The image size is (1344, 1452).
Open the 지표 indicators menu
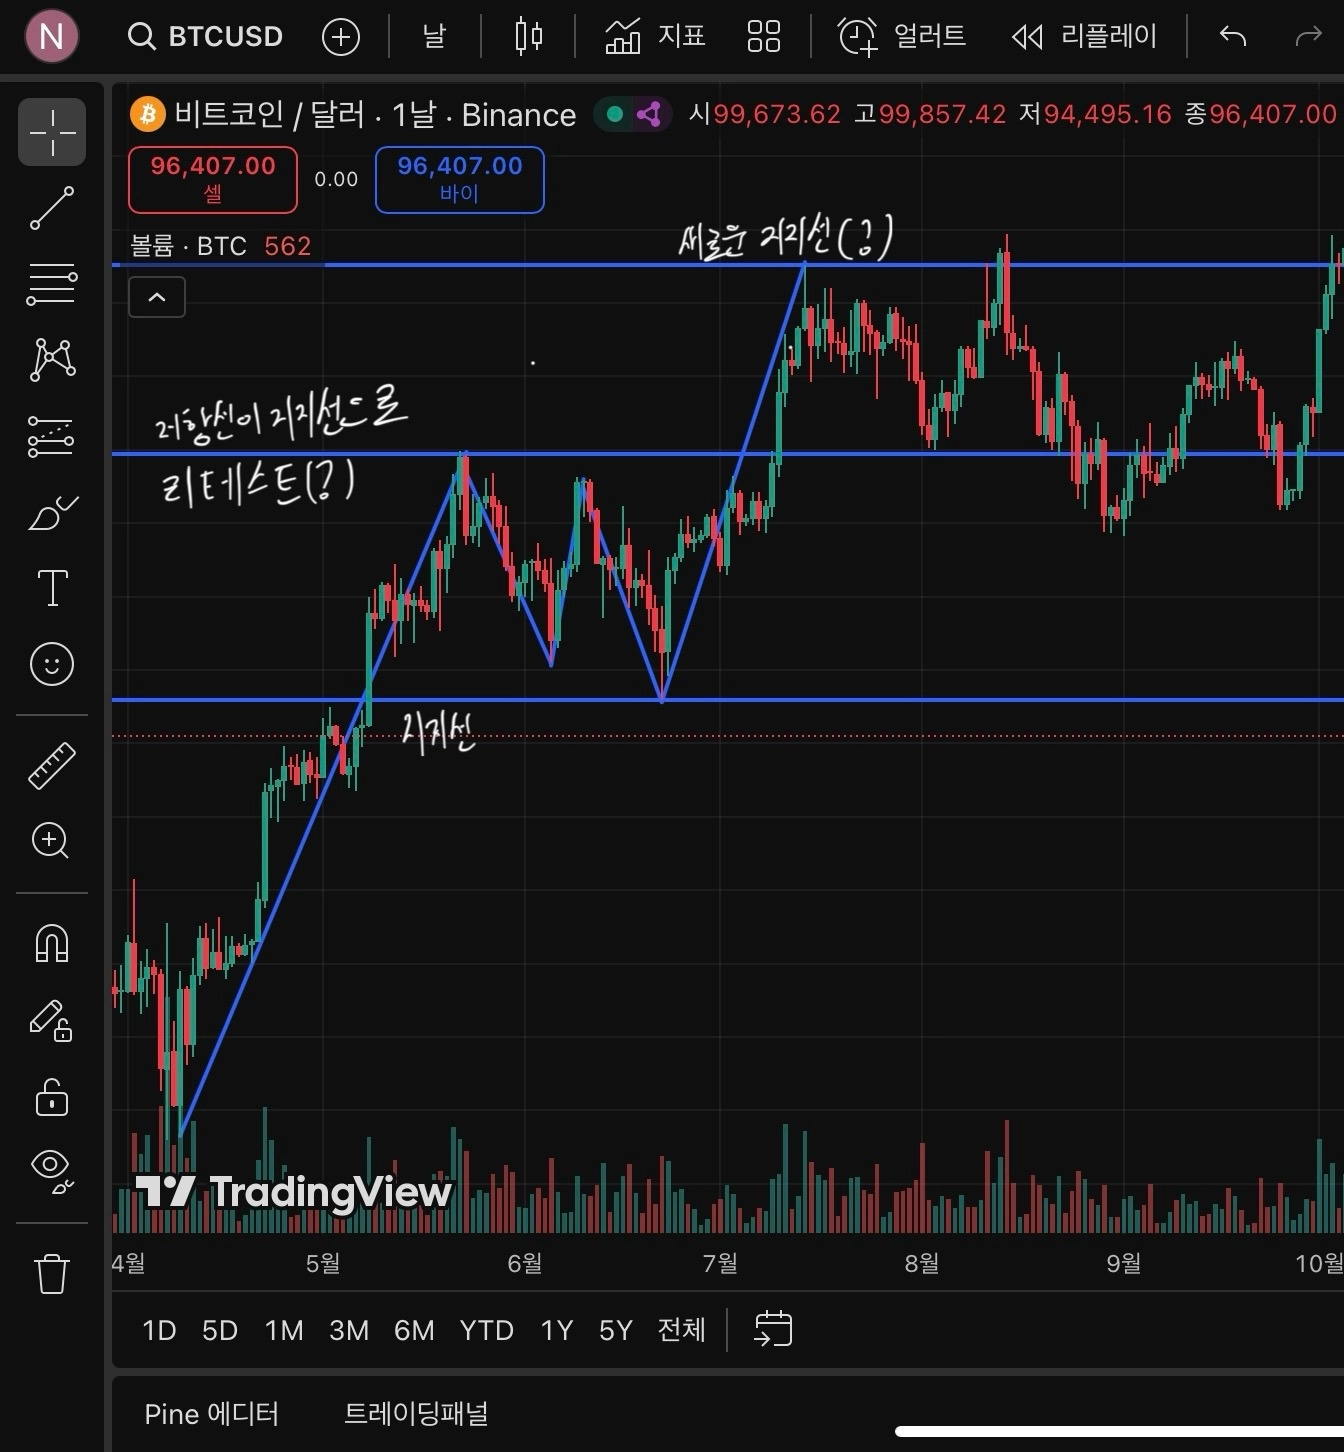[x=655, y=37]
